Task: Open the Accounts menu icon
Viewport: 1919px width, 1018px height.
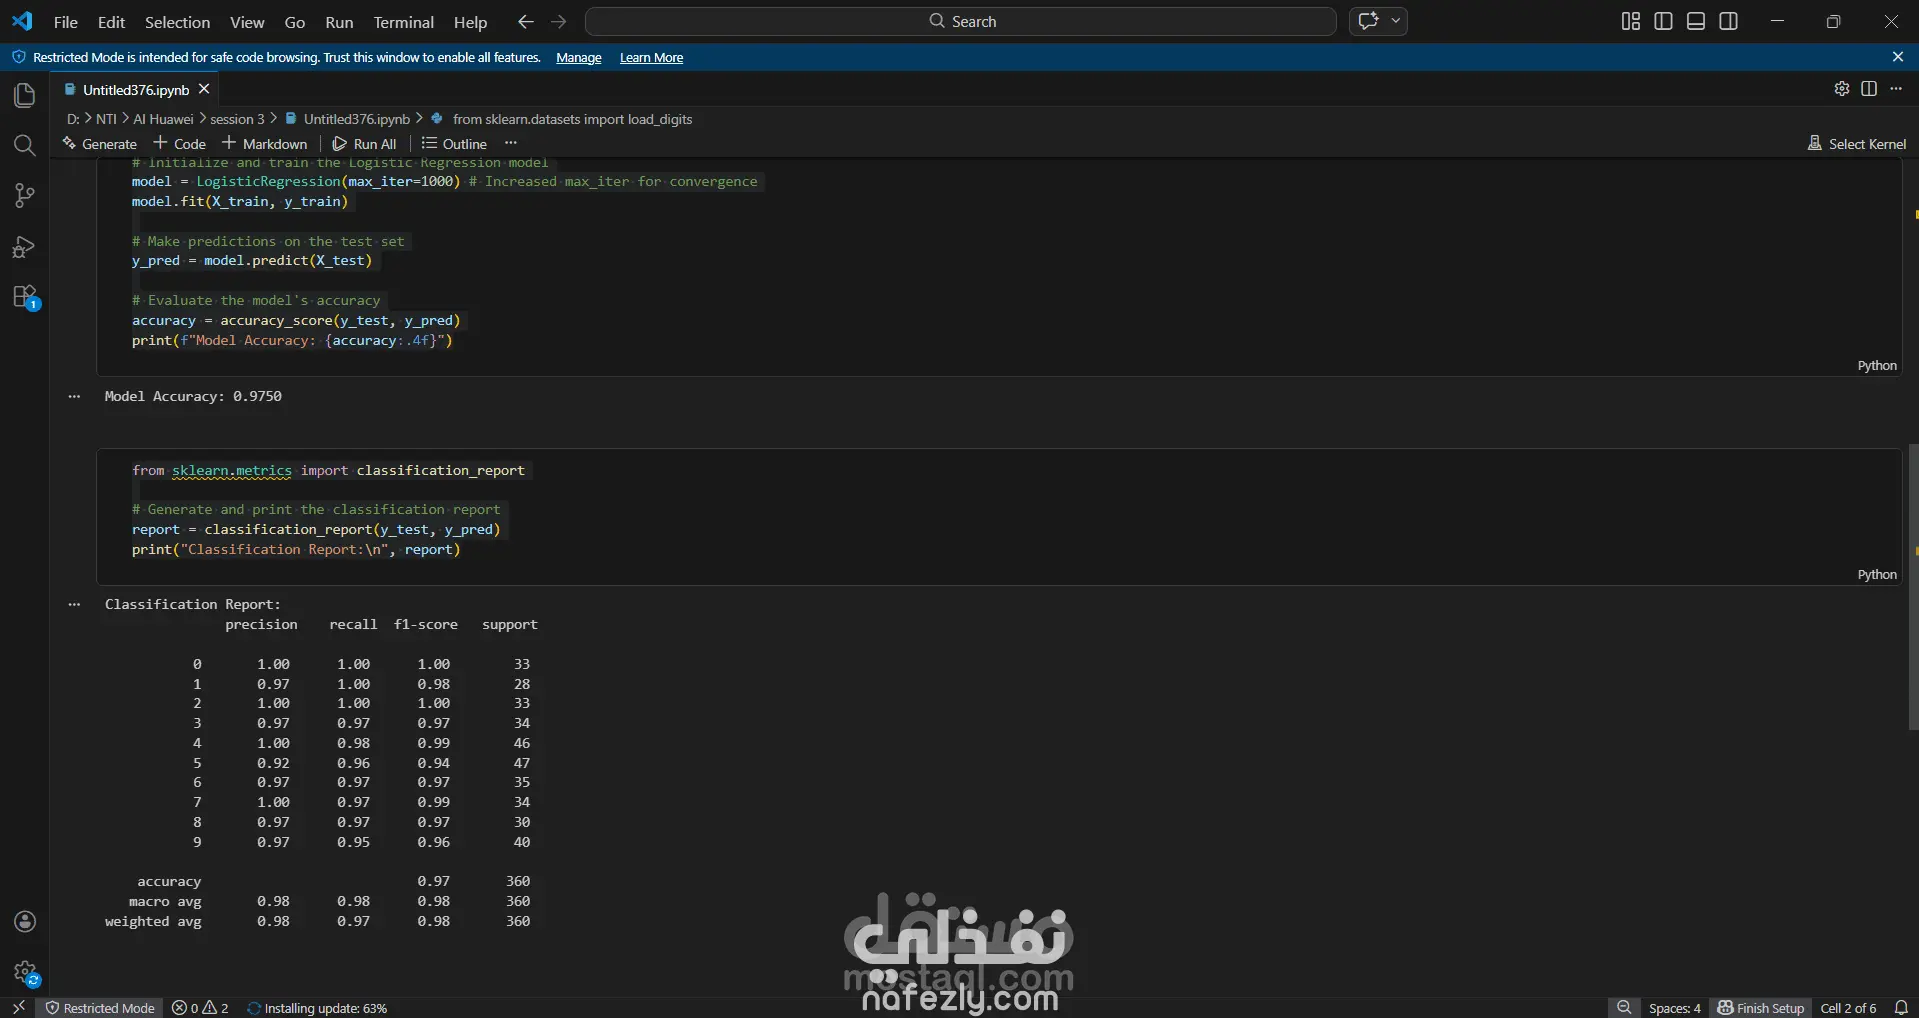Action: click(x=25, y=922)
